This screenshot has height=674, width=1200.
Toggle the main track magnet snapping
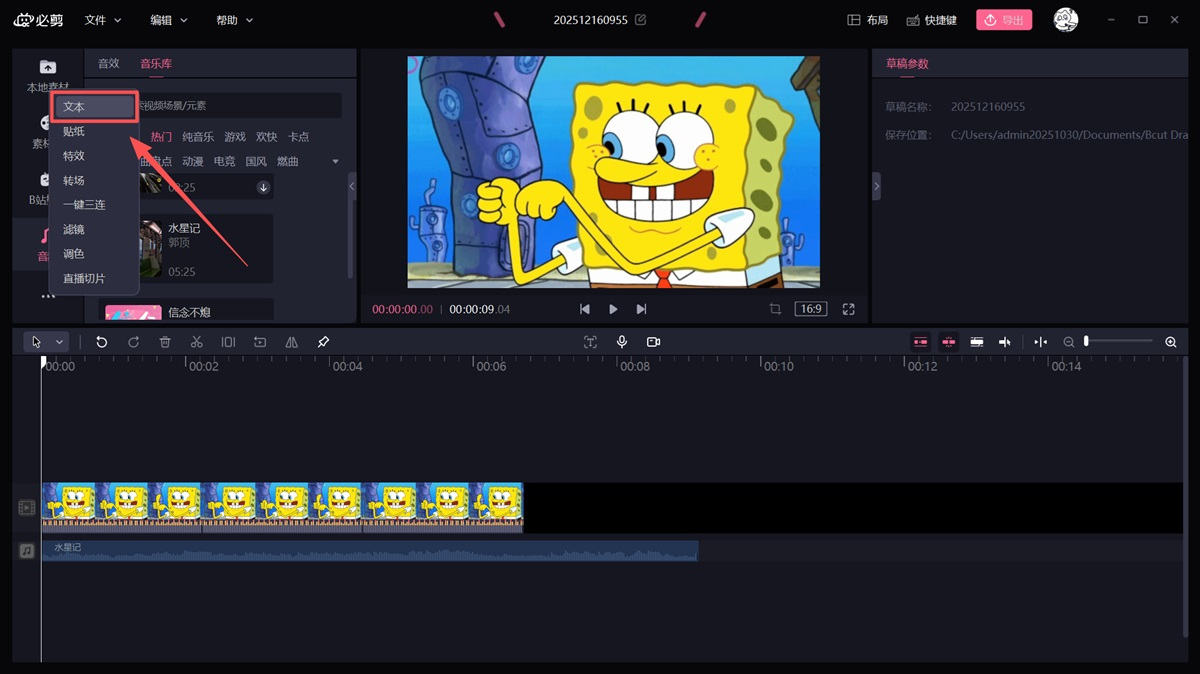(x=920, y=342)
